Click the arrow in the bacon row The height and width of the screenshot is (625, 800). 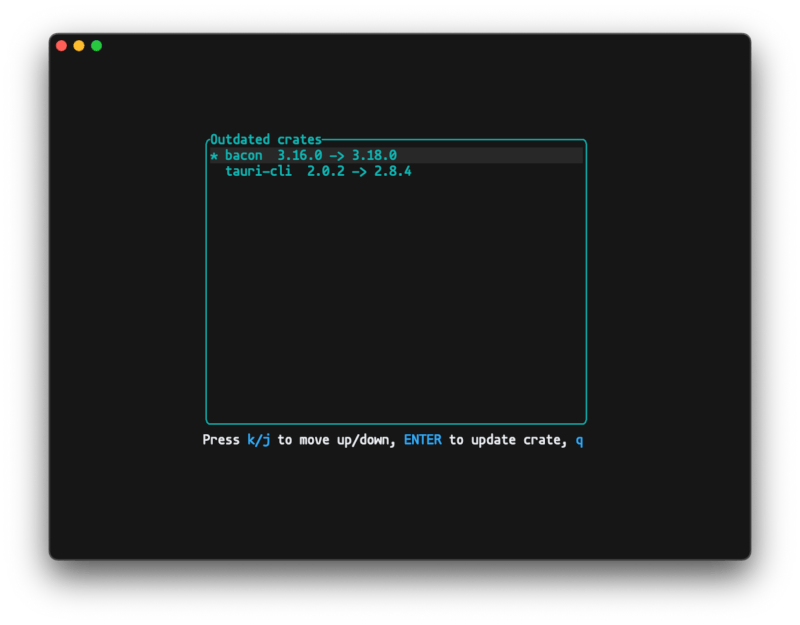point(337,156)
